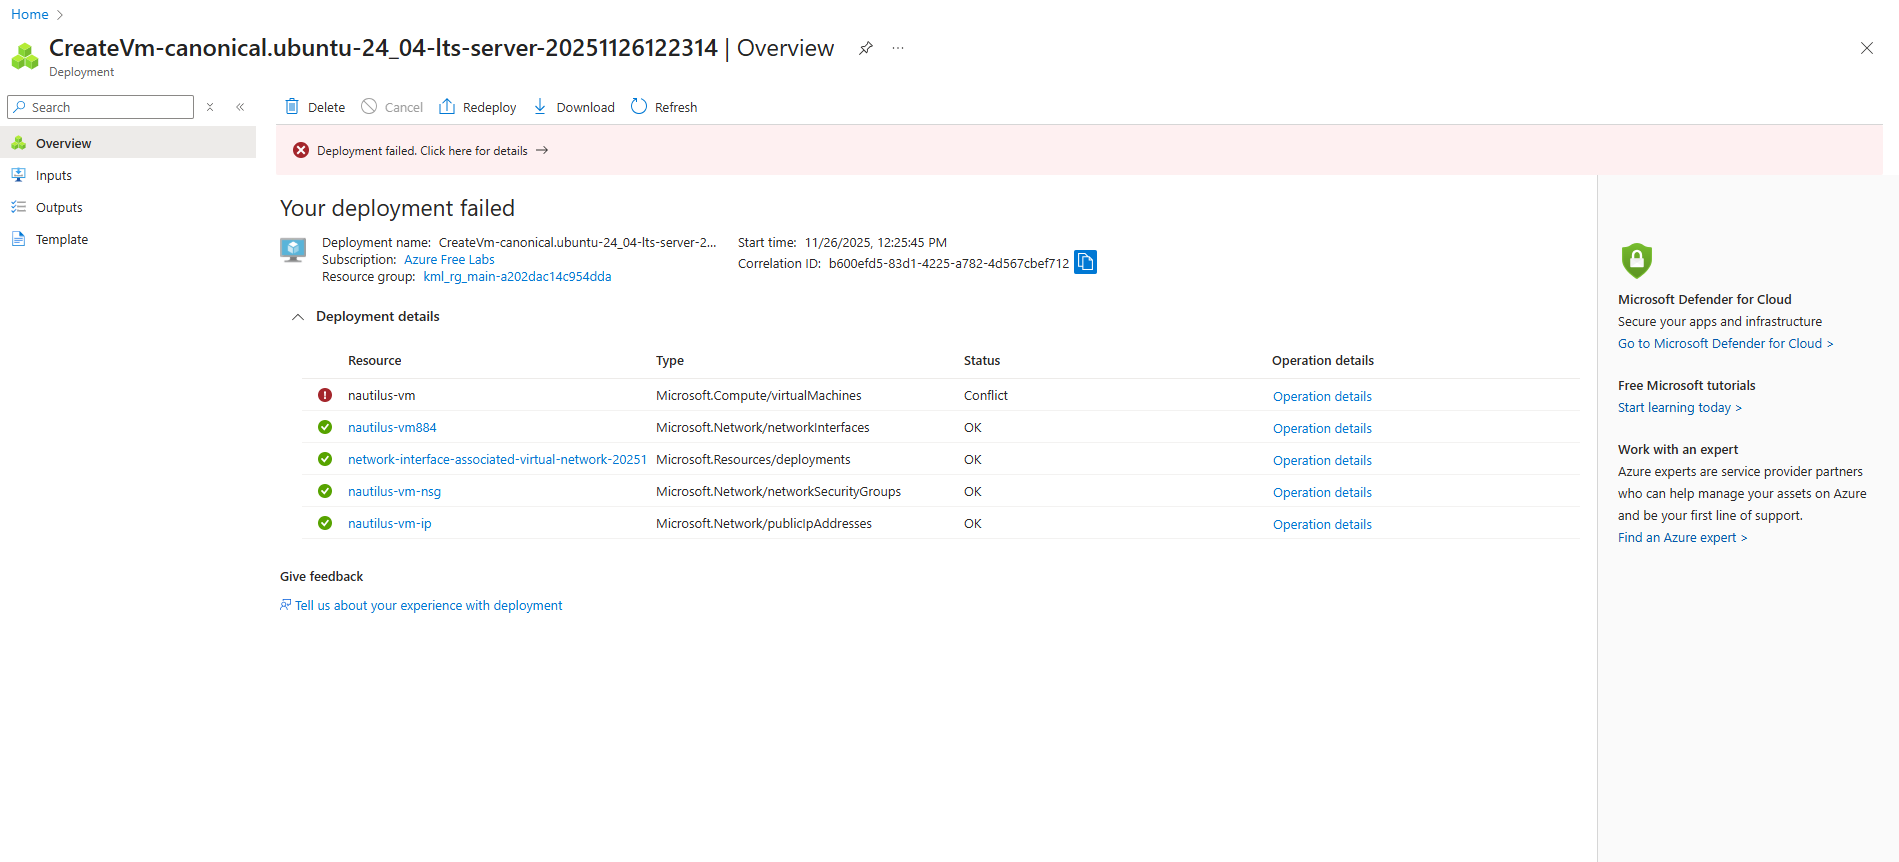
Task: Open the Overview menu item
Action: tap(128, 143)
